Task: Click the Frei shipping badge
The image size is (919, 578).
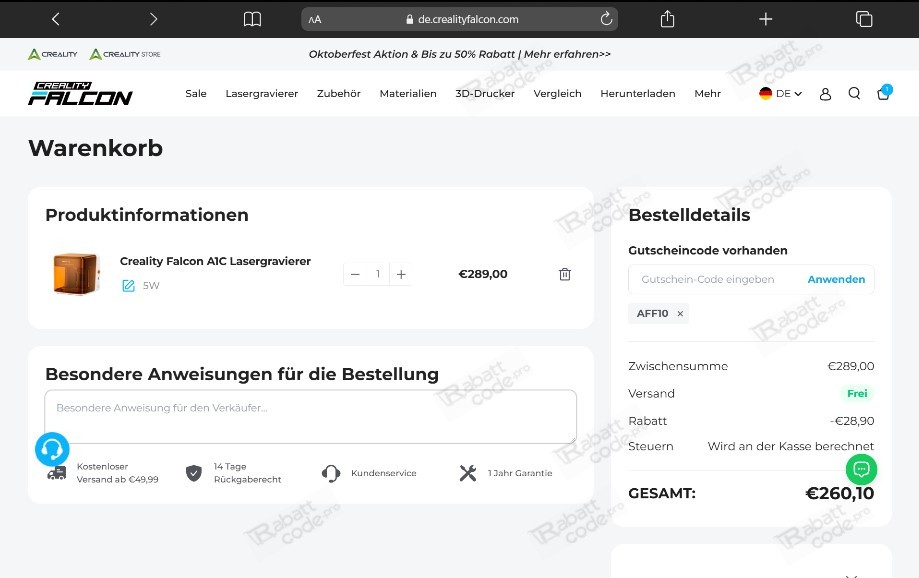Action: pos(857,394)
